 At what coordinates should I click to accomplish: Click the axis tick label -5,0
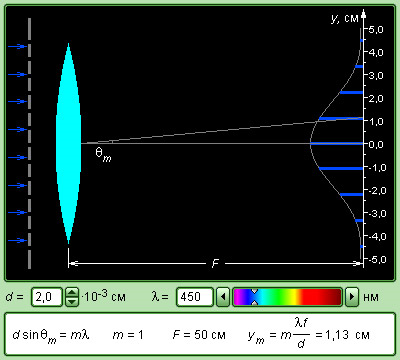[376, 259]
